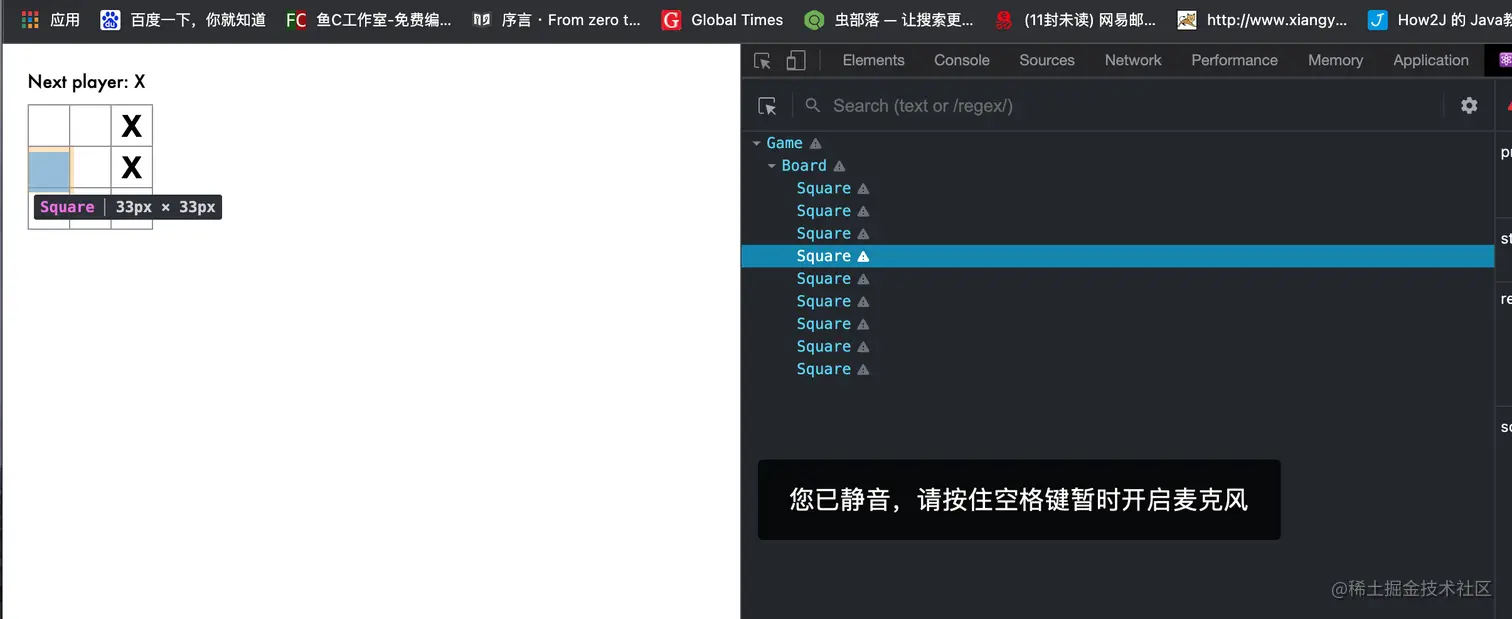Open the Performance tab
Screen dimensions: 1512x619
pos(1233,60)
